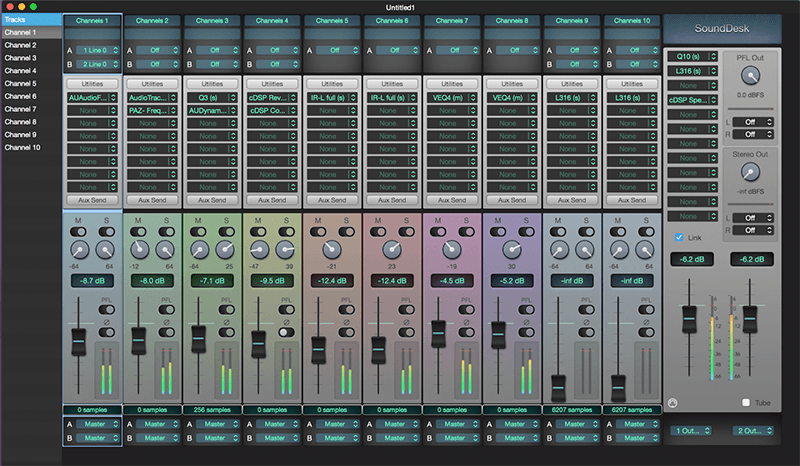Enable the Tube checkbox

click(746, 403)
